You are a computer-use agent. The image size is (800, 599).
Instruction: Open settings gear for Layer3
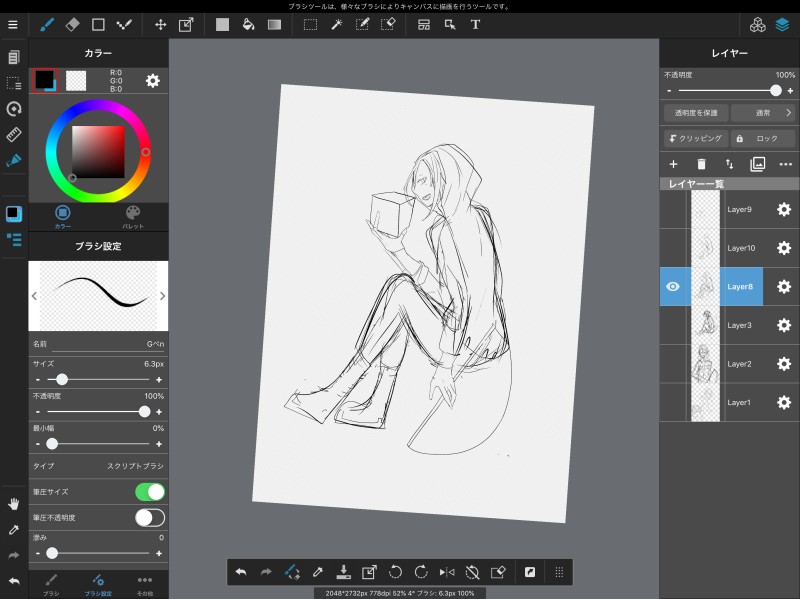click(784, 325)
